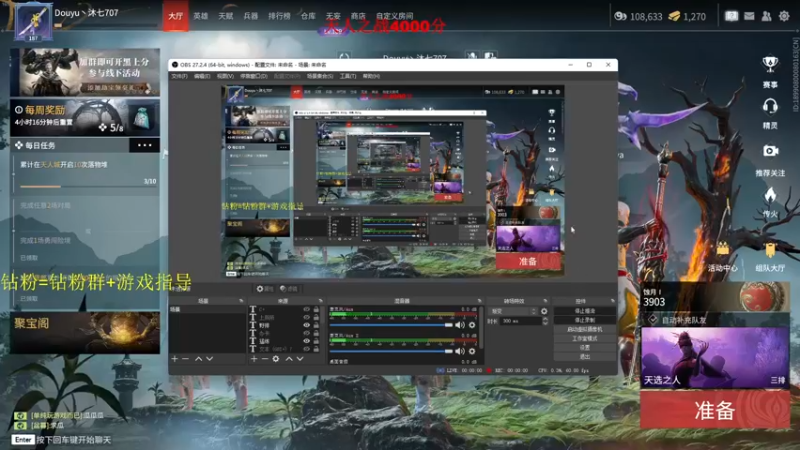800x450 pixels.
Task: Open the 推荐关注 camera icon
Action: click(770, 151)
